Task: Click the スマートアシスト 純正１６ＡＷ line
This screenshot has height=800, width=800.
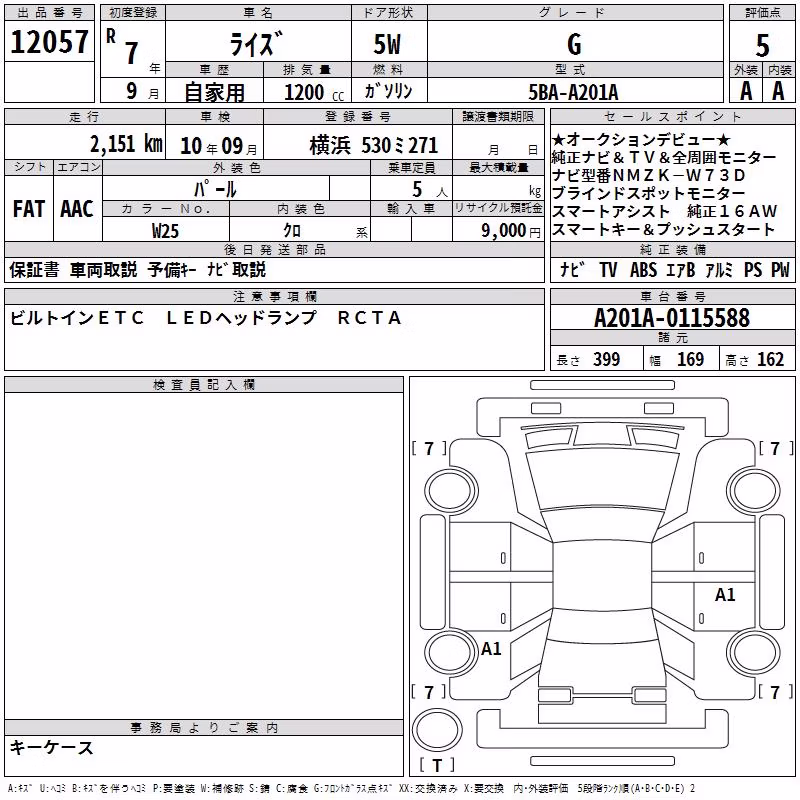Action: pos(664,211)
